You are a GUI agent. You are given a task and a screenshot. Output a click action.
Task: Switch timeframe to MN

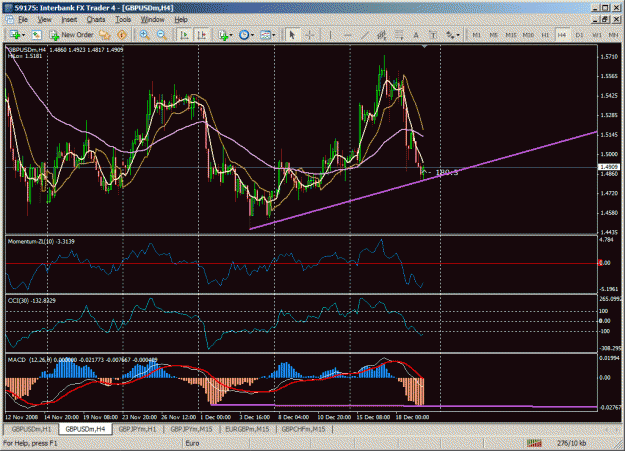(x=613, y=35)
